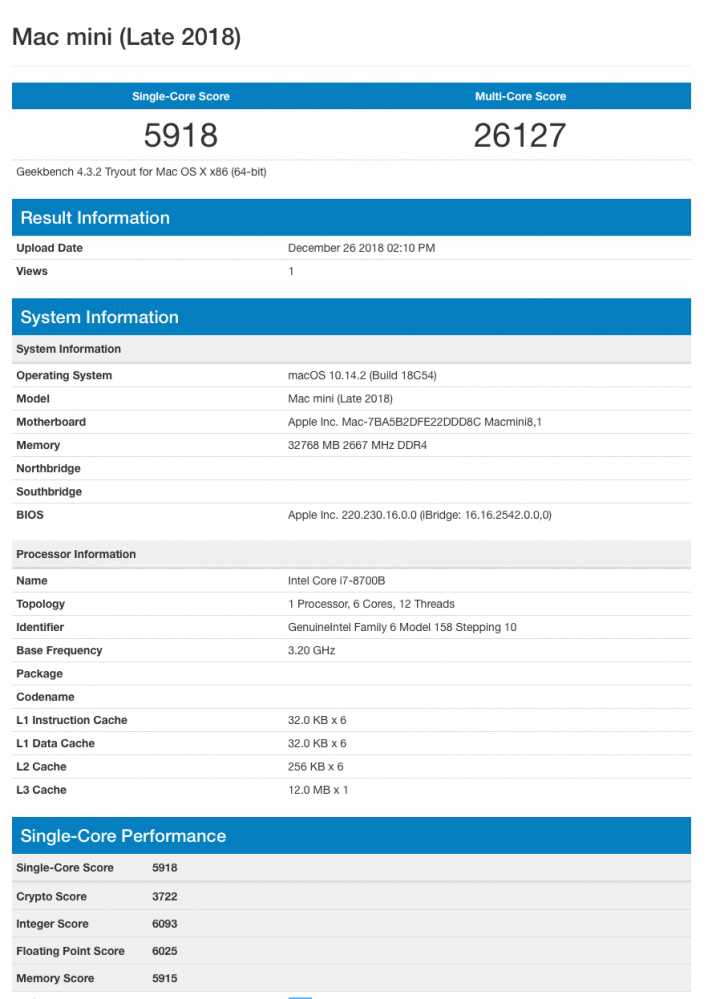The width and height of the screenshot is (720, 999).
Task: Select the macOS 10.14.2 (Build 18C54) value
Action: coord(362,375)
